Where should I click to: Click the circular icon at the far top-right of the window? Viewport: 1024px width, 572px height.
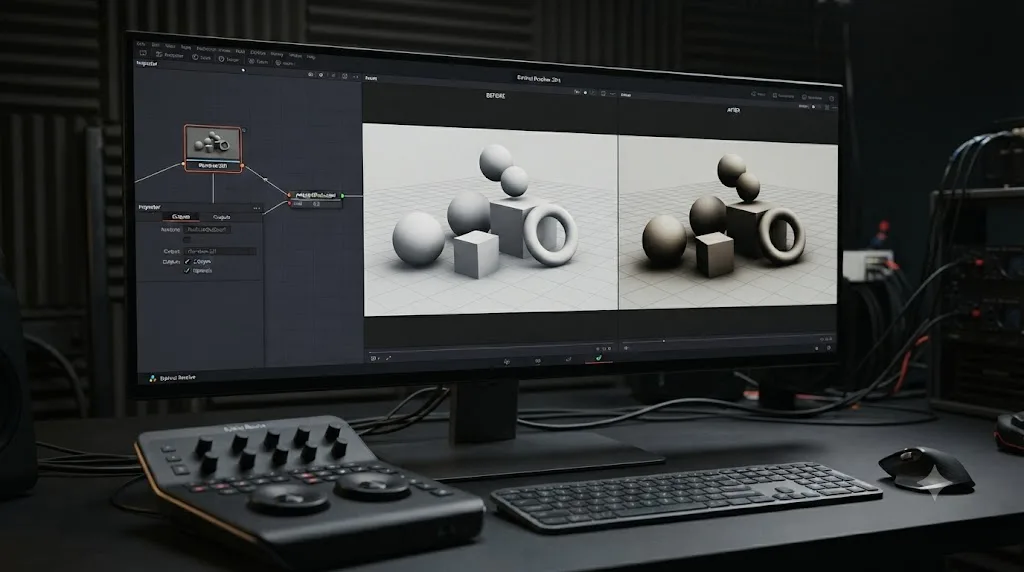coord(831,99)
